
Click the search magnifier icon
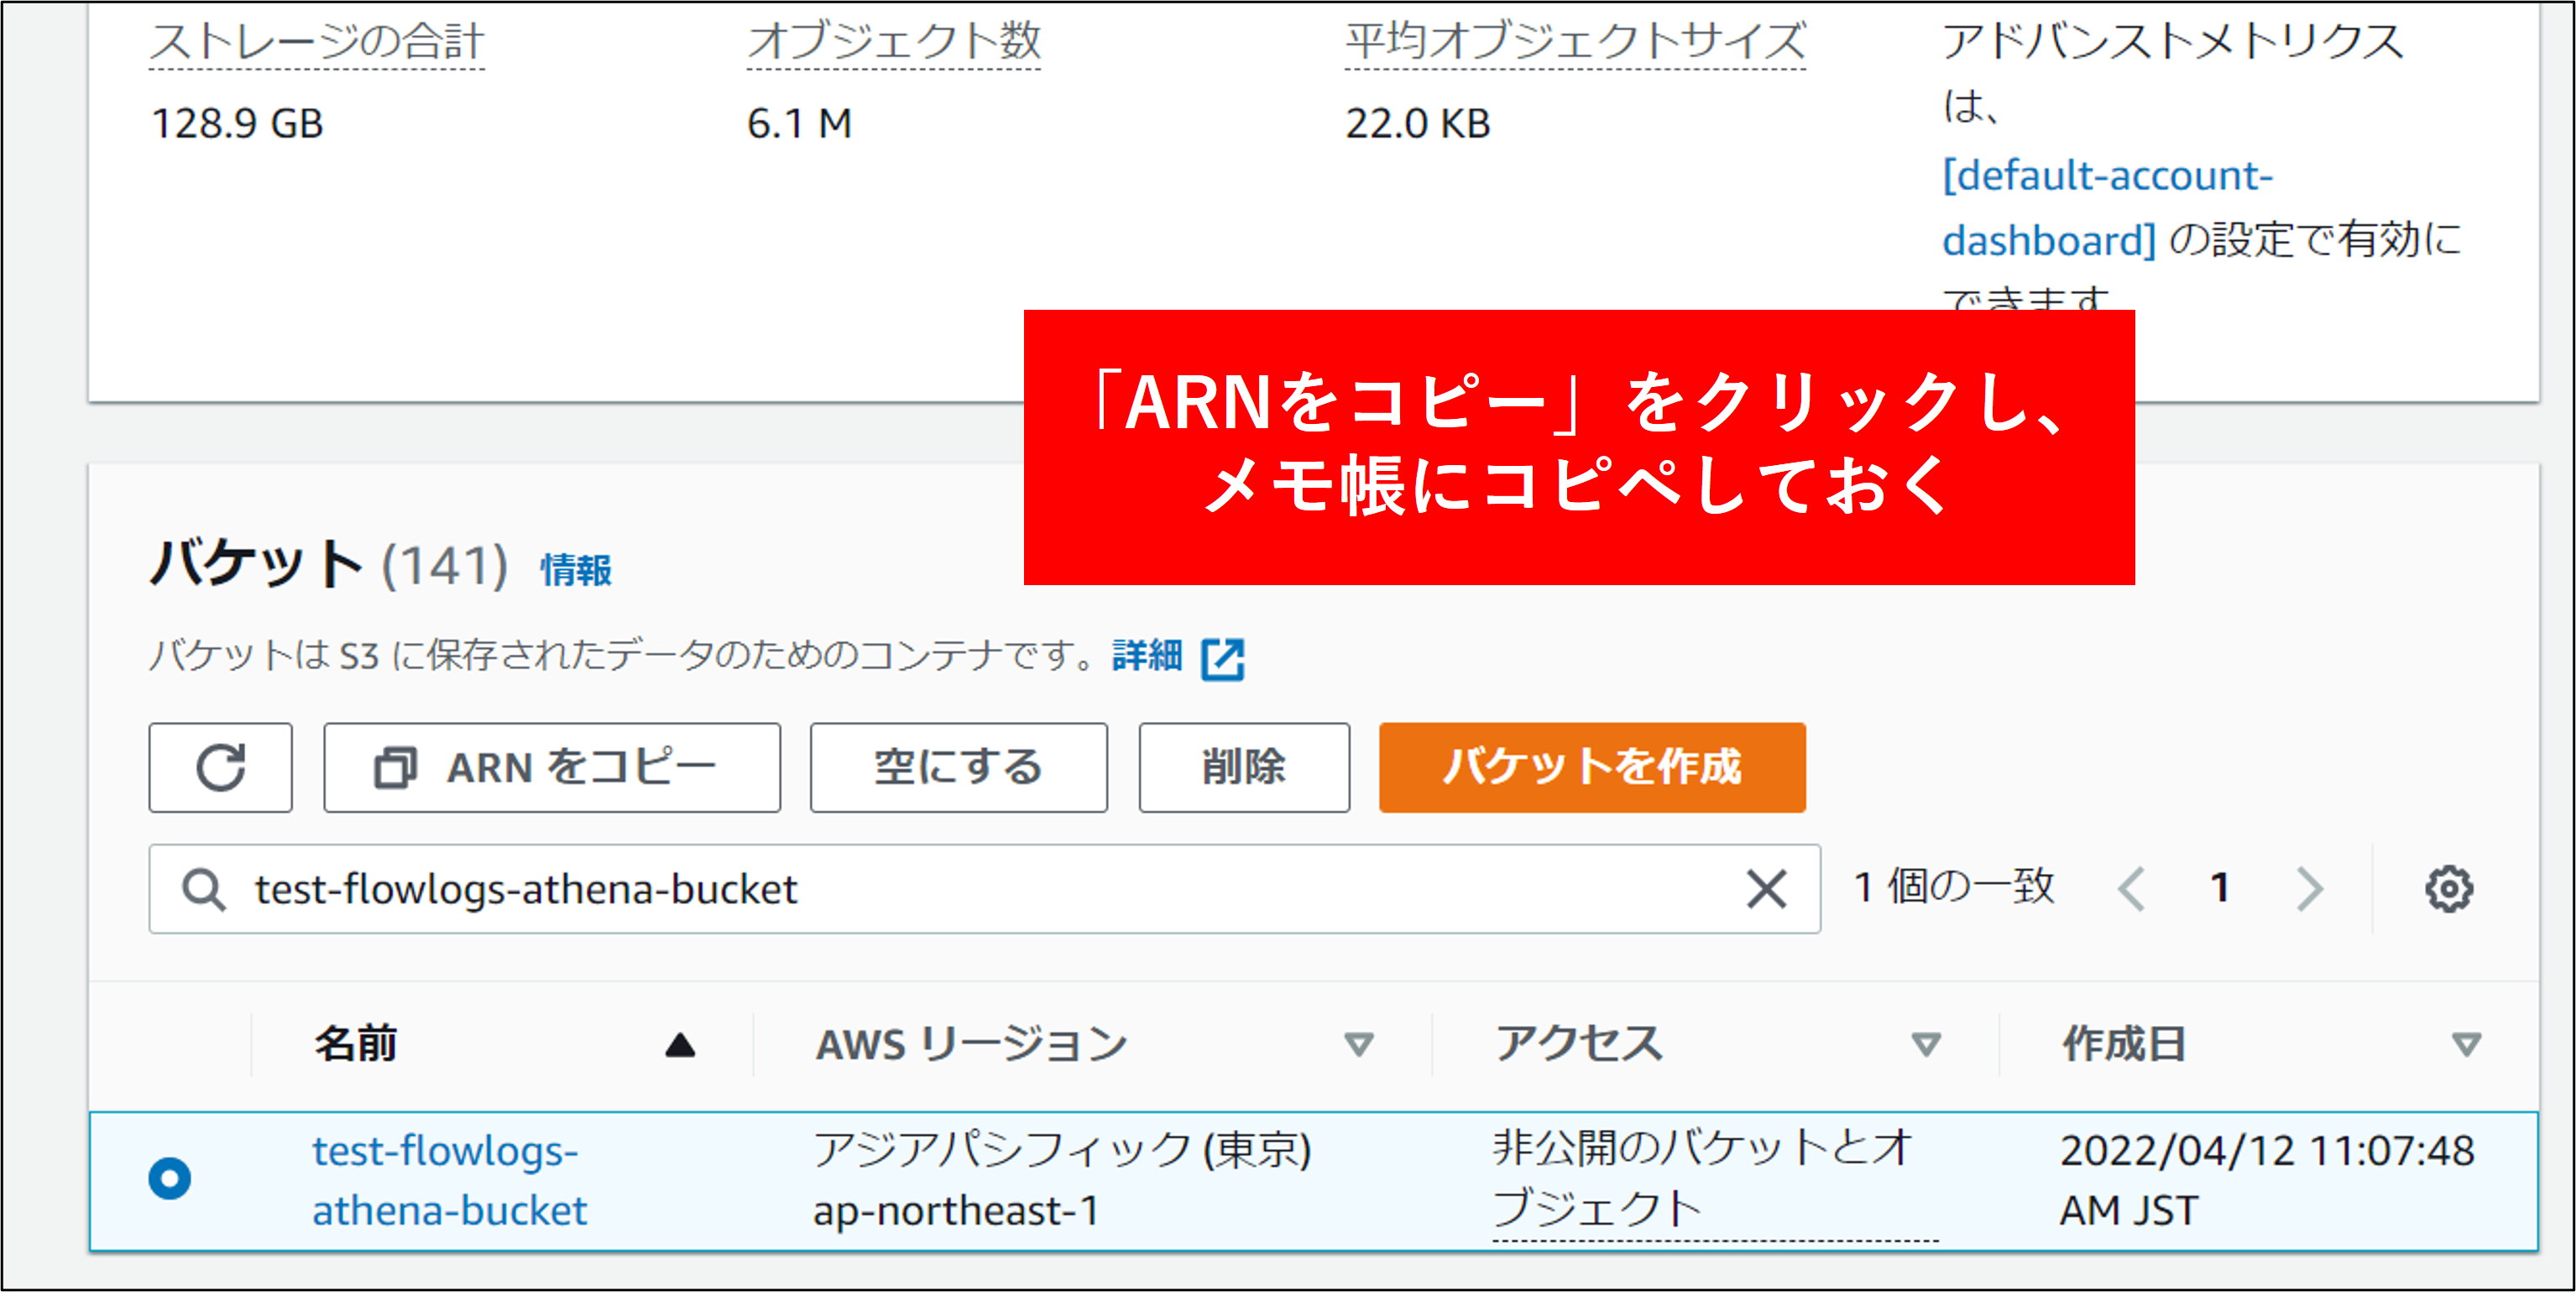click(203, 888)
